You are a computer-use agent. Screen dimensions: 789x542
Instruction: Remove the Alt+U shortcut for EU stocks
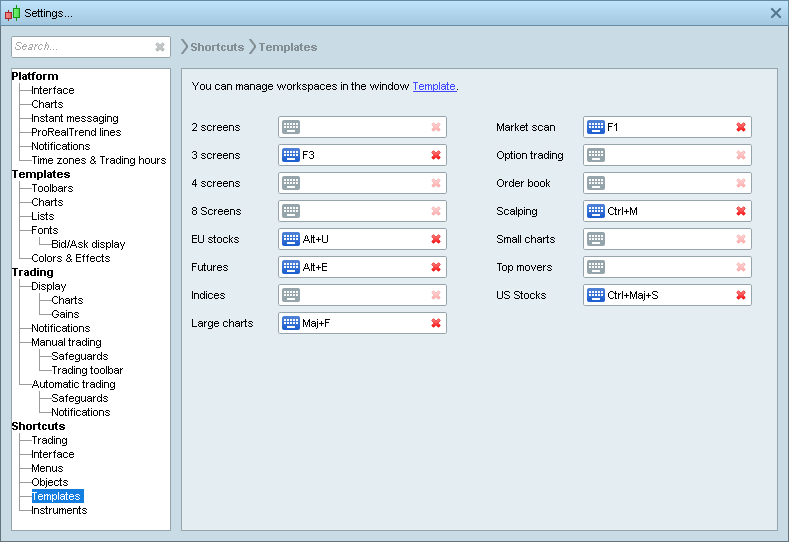coord(436,239)
